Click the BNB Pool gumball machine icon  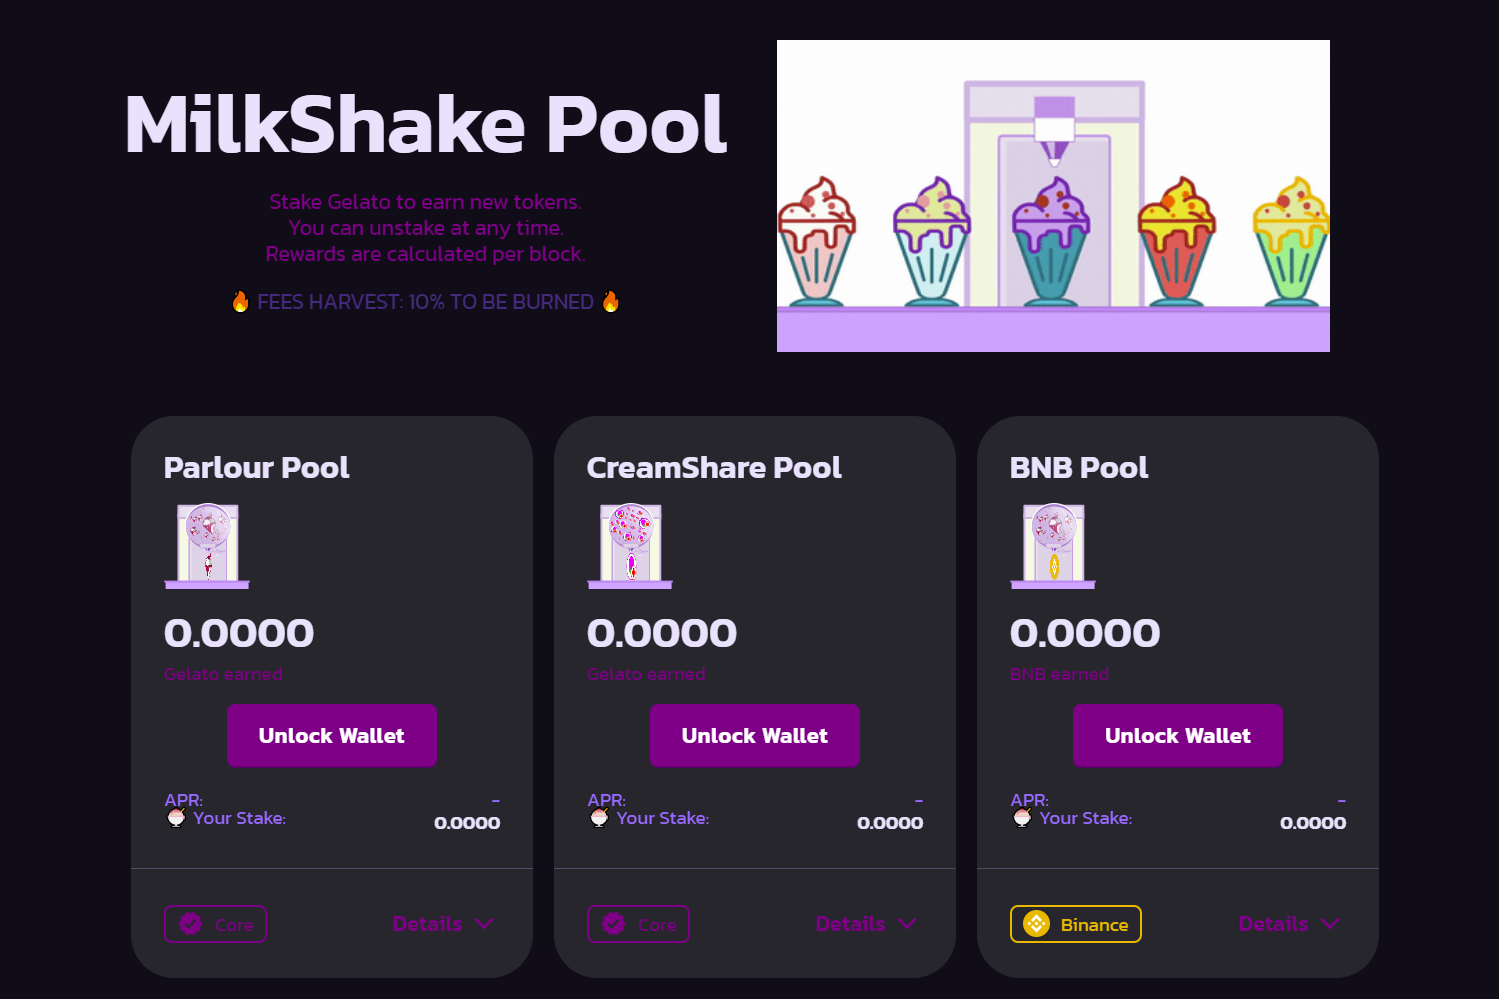[x=1052, y=545]
